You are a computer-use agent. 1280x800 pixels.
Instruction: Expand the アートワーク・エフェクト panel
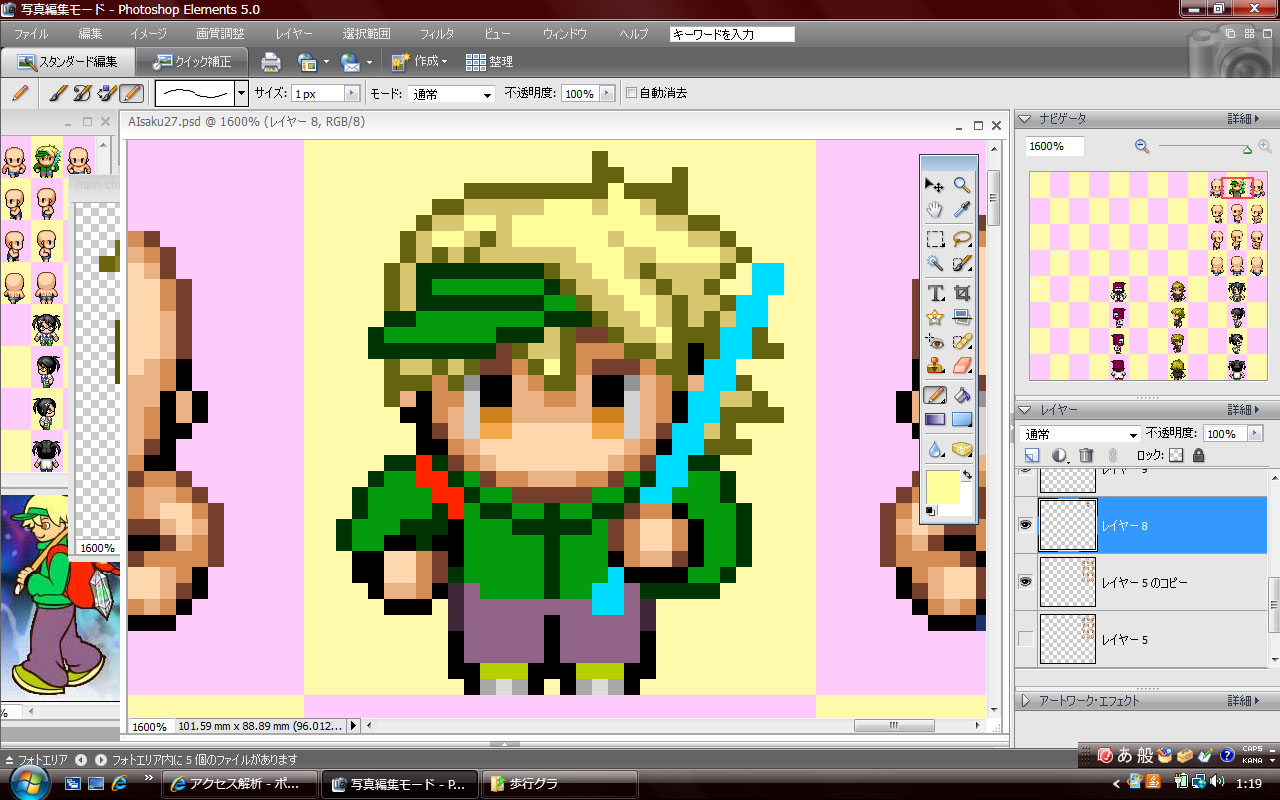click(1025, 701)
